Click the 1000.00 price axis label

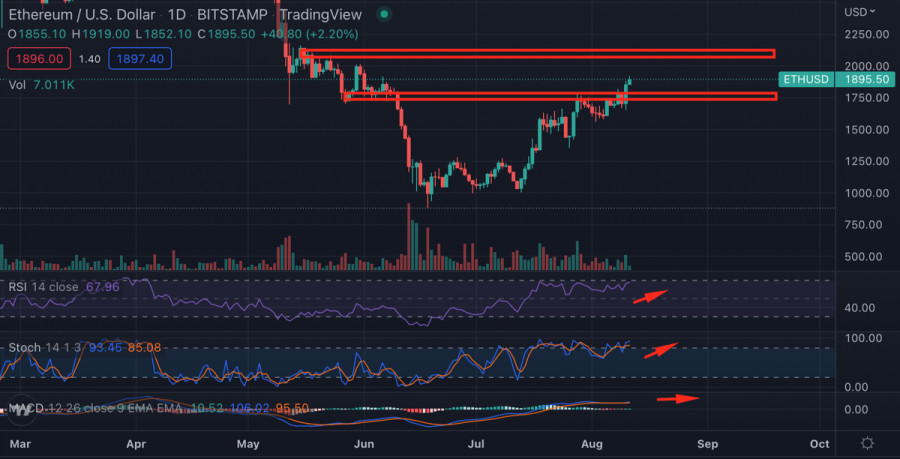[867, 193]
